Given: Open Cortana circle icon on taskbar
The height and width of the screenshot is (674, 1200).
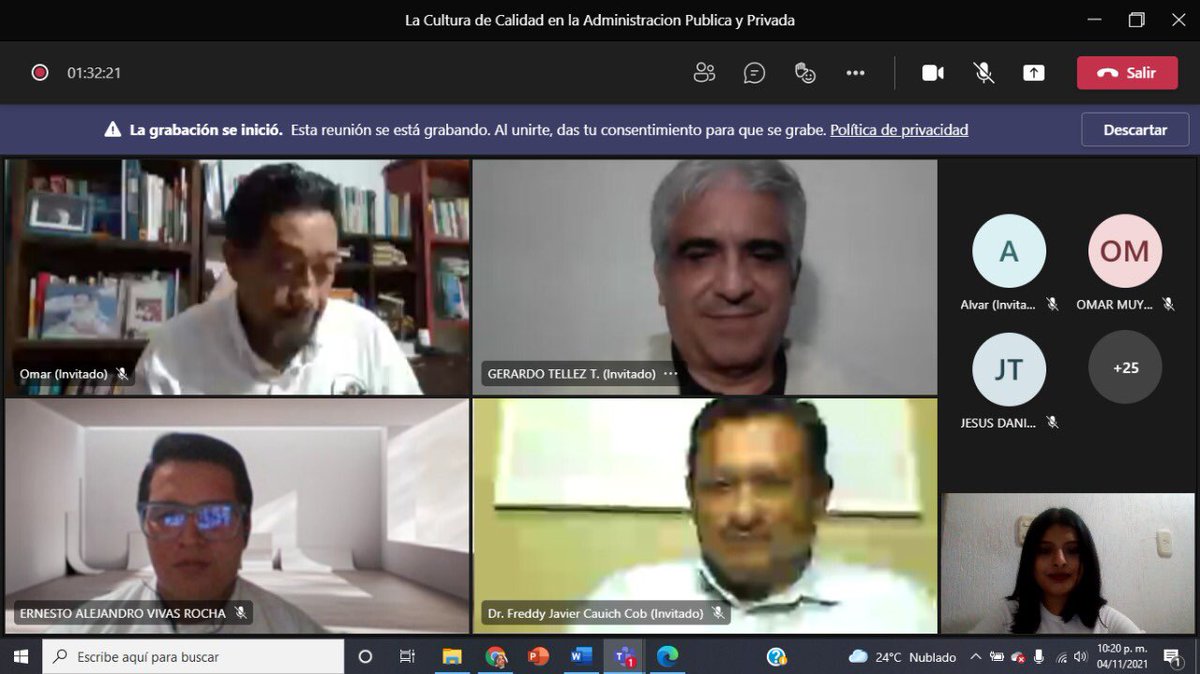Looking at the screenshot, I should click(365, 656).
